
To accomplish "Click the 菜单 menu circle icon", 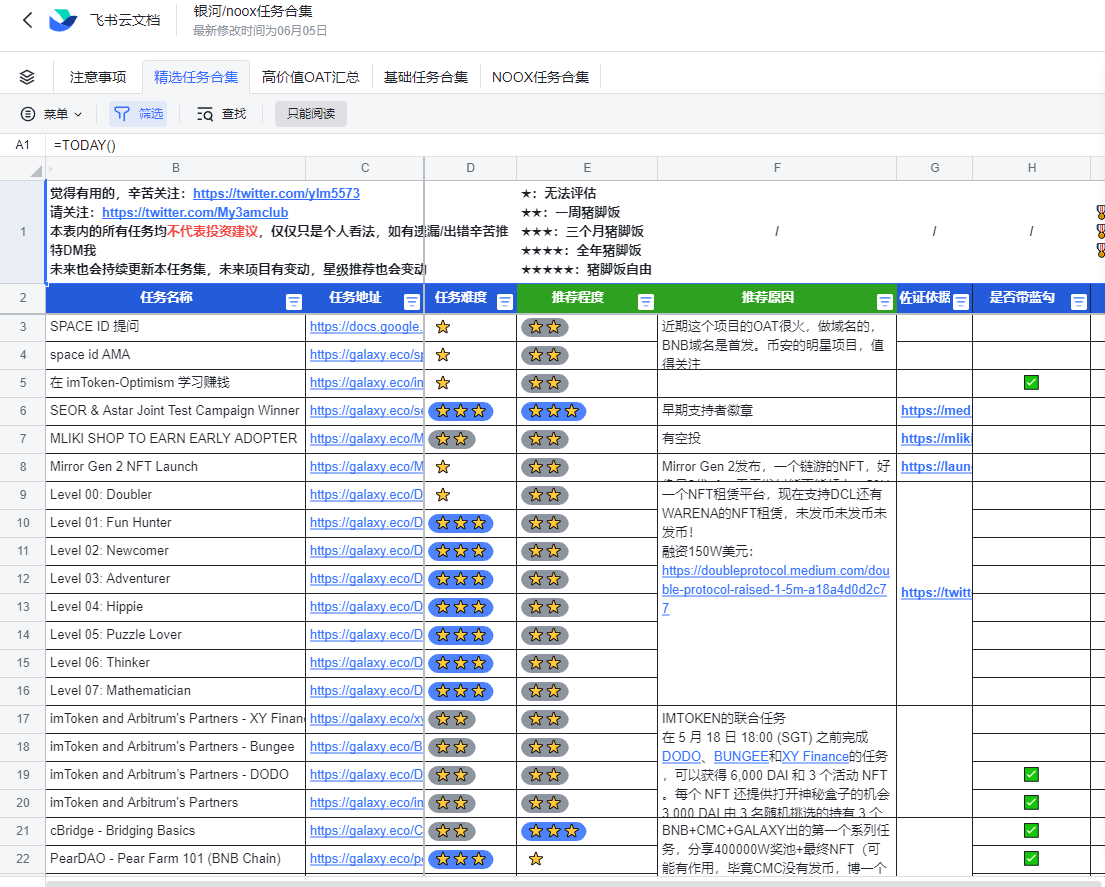I will coord(28,113).
